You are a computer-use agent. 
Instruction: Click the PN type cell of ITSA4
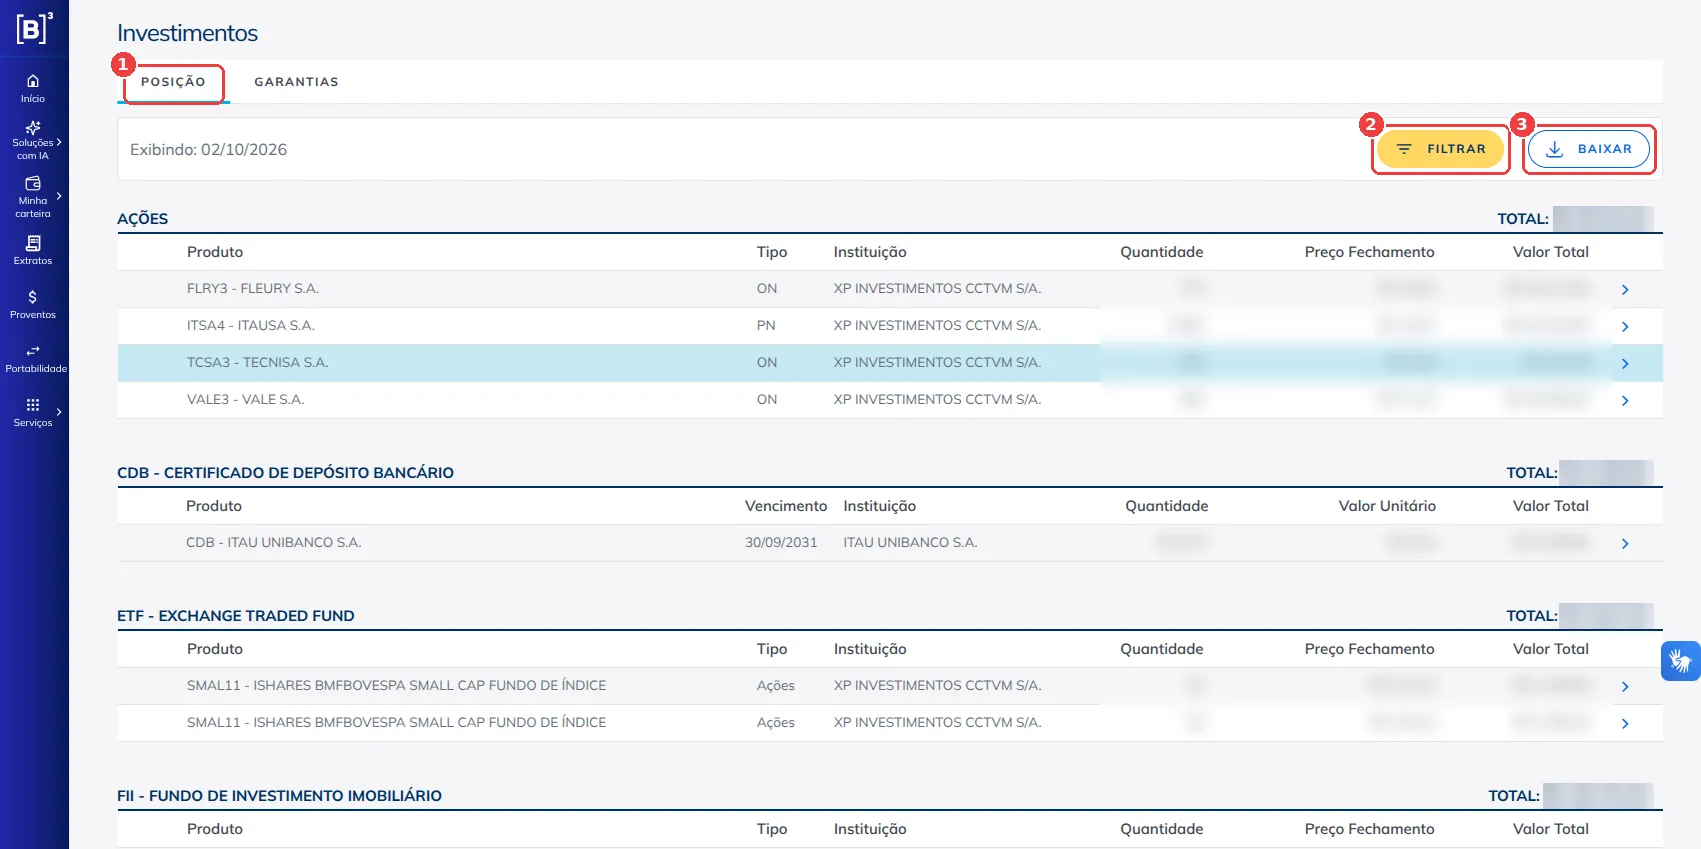pyautogui.click(x=766, y=325)
